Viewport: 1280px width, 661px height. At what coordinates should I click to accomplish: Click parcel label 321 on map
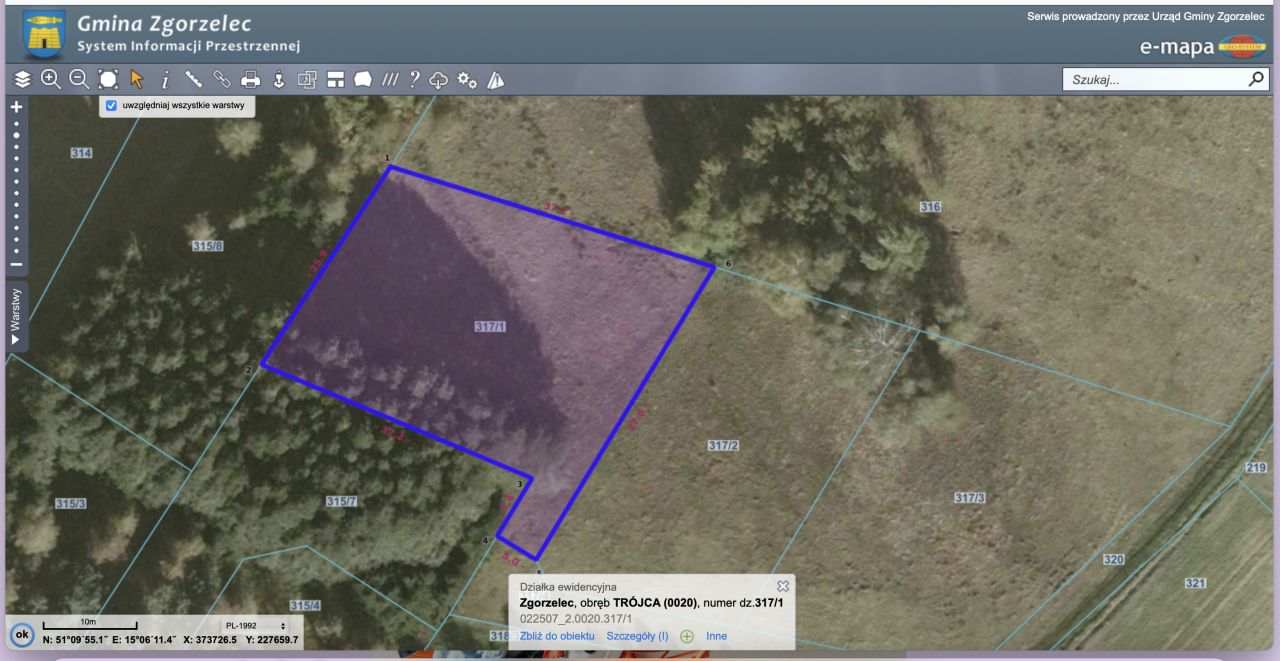coord(1195,582)
